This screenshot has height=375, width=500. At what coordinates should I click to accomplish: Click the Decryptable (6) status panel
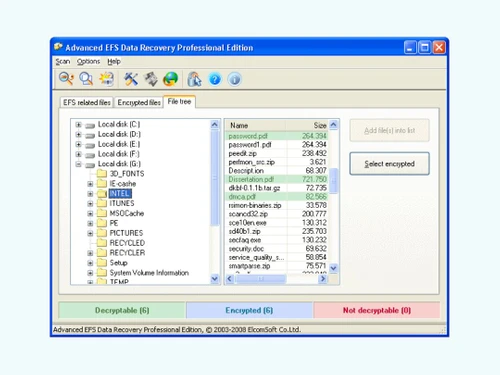(x=122, y=310)
